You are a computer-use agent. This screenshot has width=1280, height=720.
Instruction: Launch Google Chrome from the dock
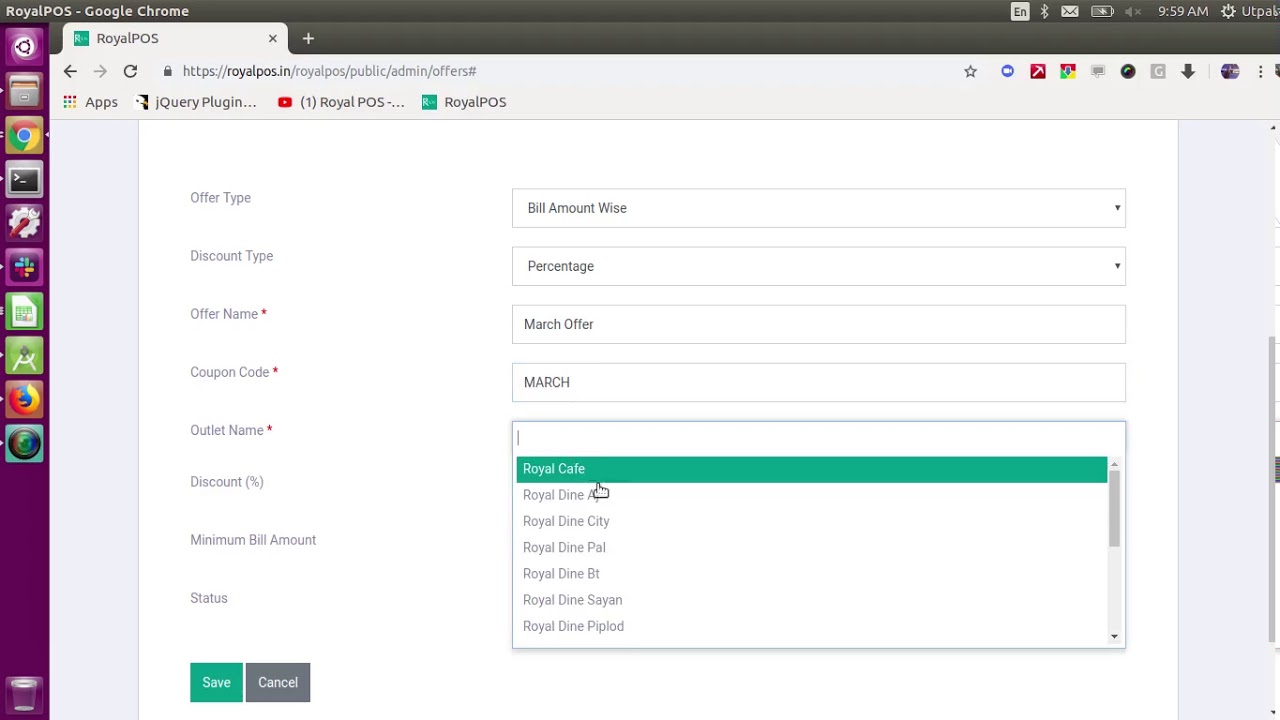[x=24, y=135]
